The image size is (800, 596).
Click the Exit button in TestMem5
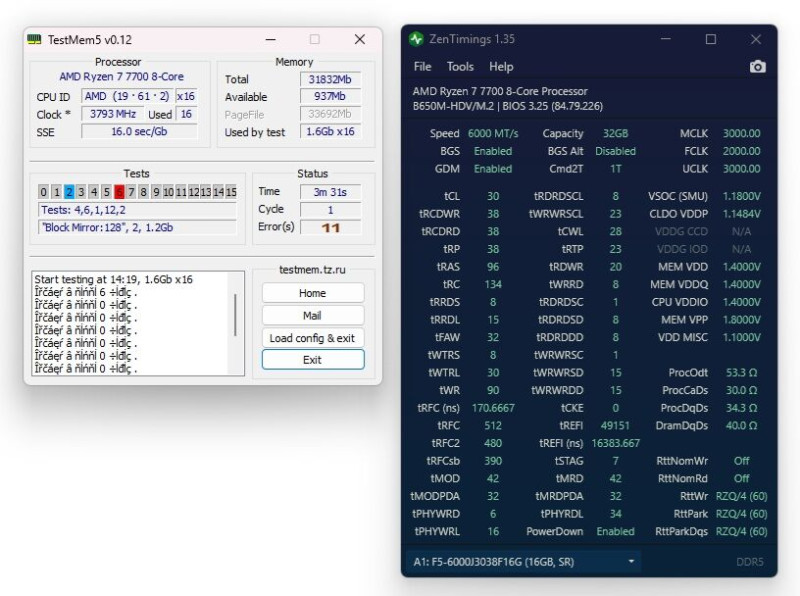[313, 360]
